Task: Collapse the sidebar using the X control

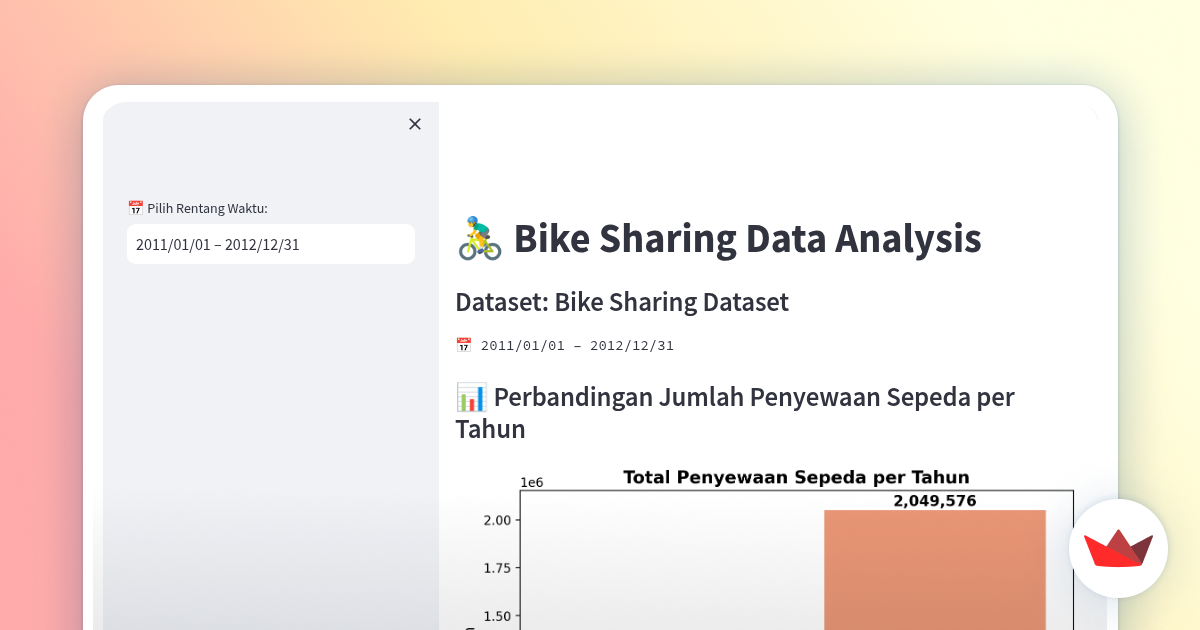Action: coord(415,124)
